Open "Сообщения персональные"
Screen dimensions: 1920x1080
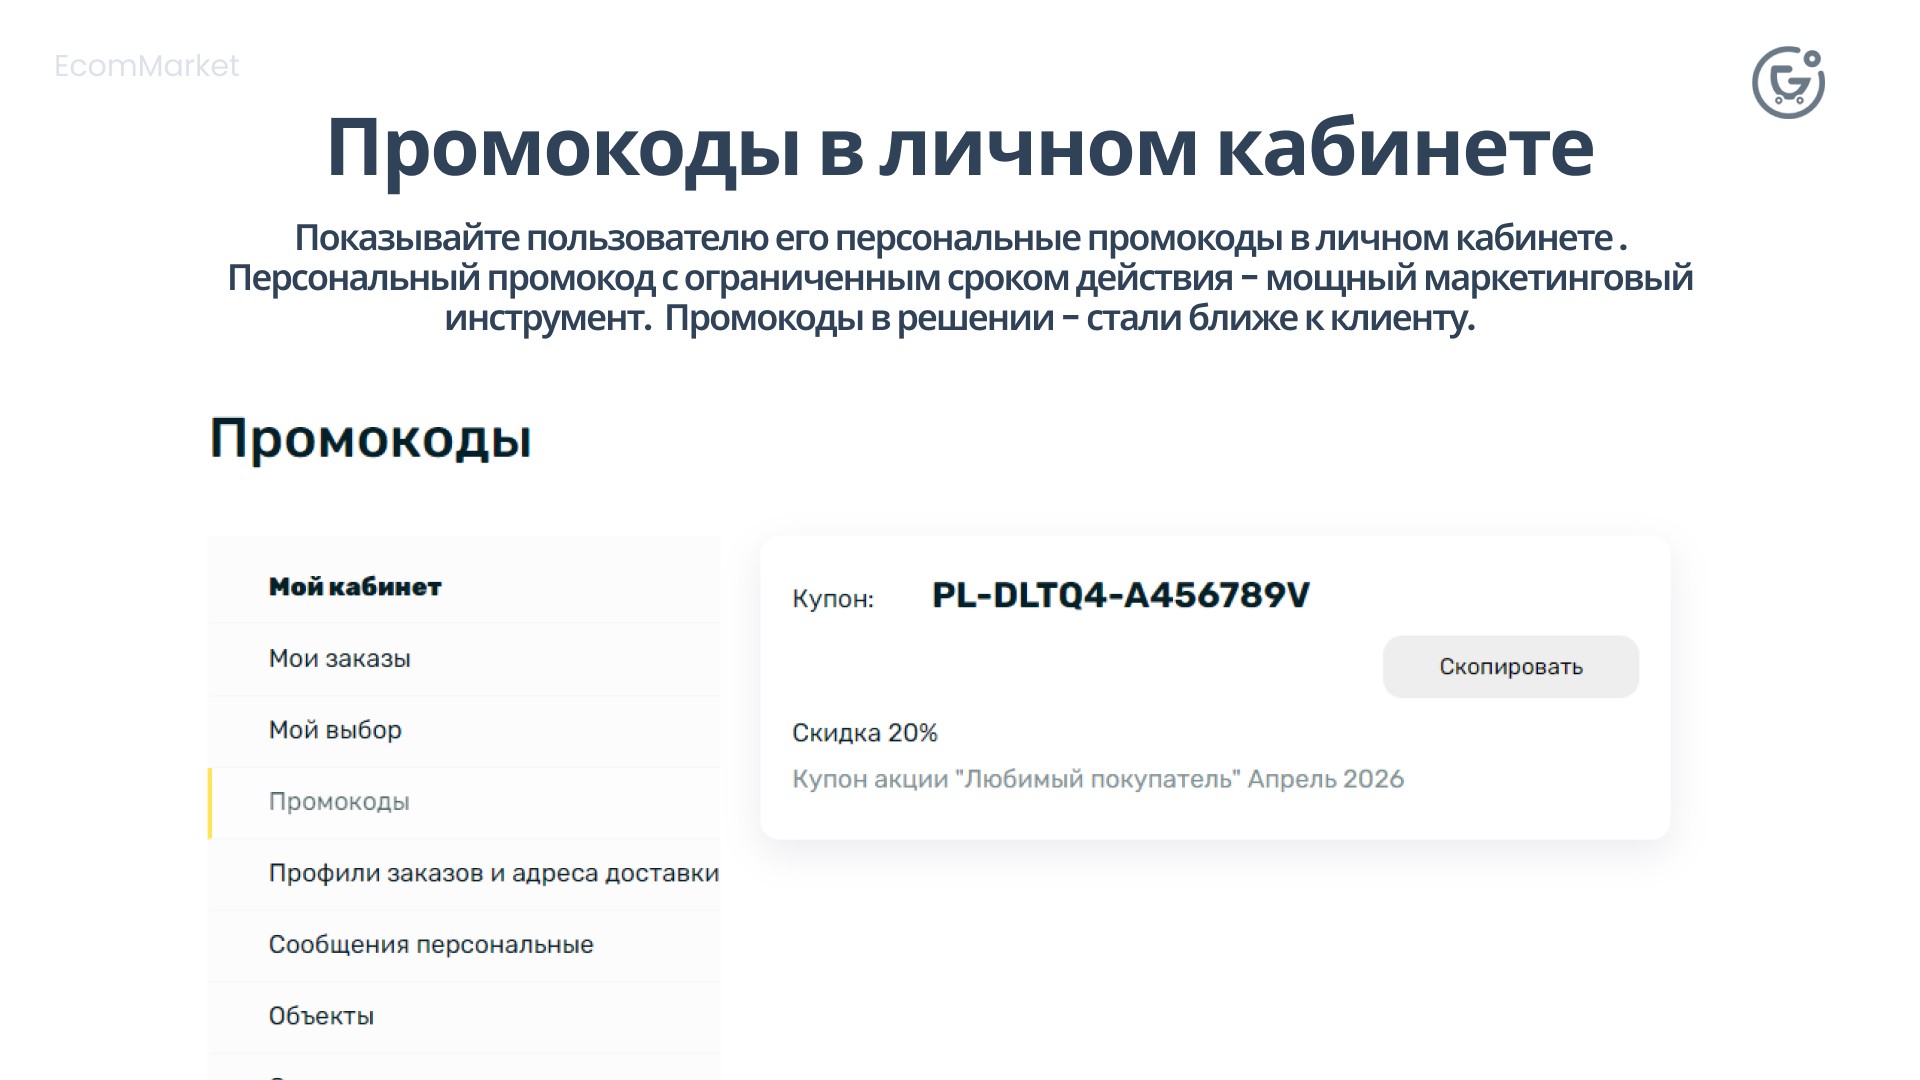tap(430, 944)
